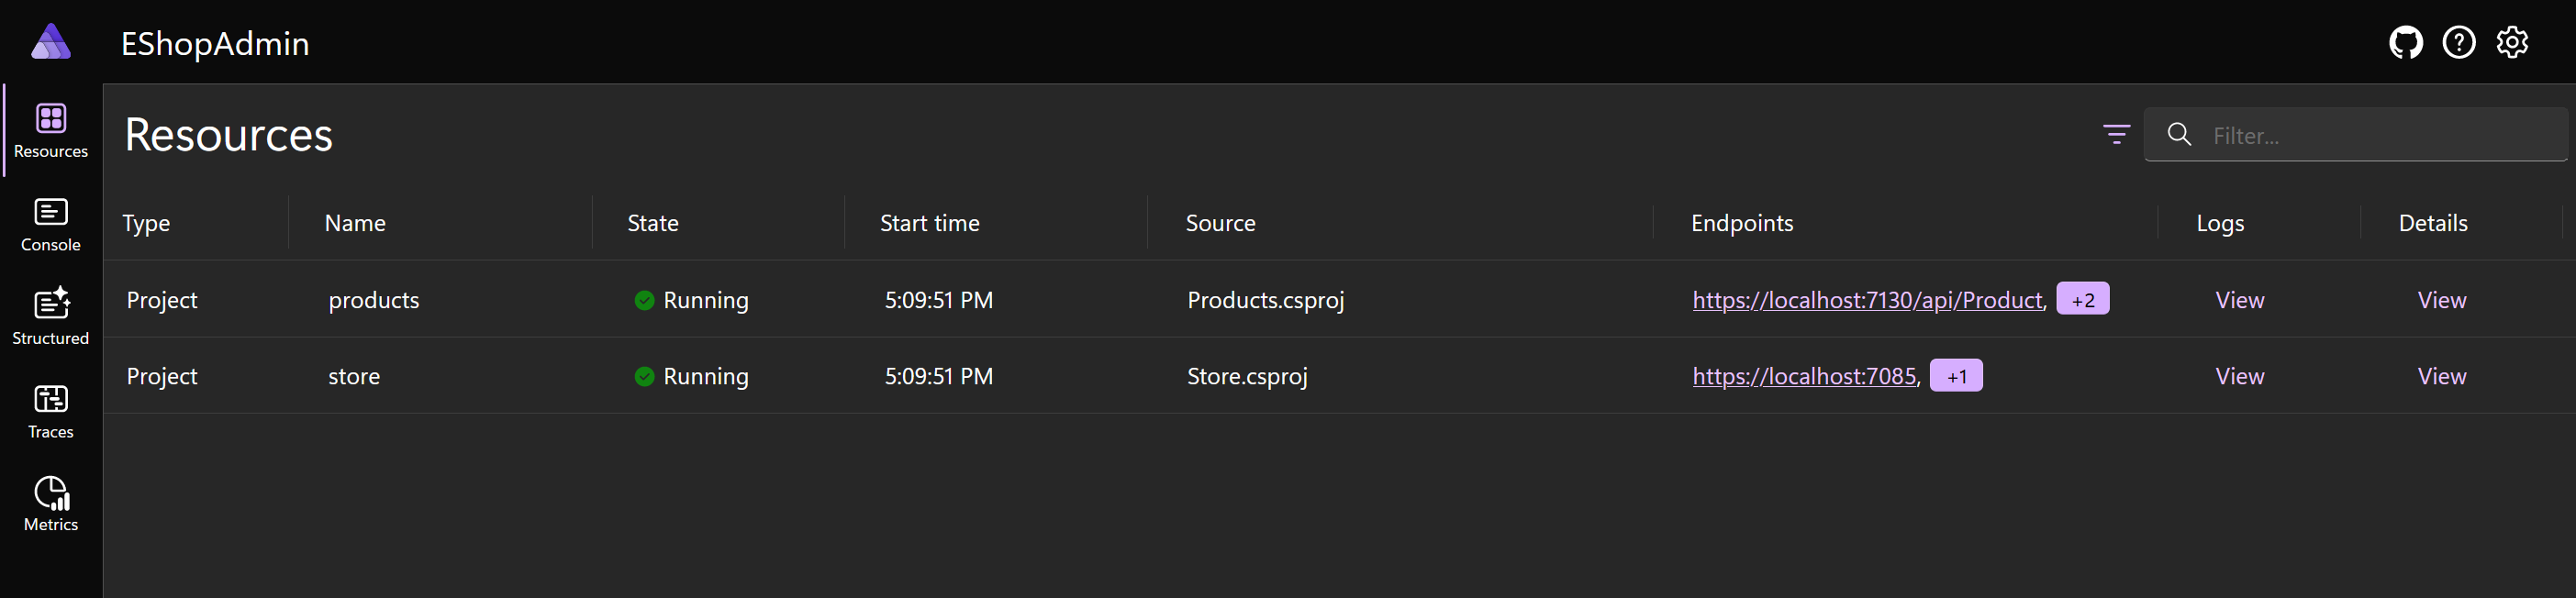Viewport: 2576px width, 598px height.
Task: Go to the Resources page
Action: pyautogui.click(x=51, y=130)
